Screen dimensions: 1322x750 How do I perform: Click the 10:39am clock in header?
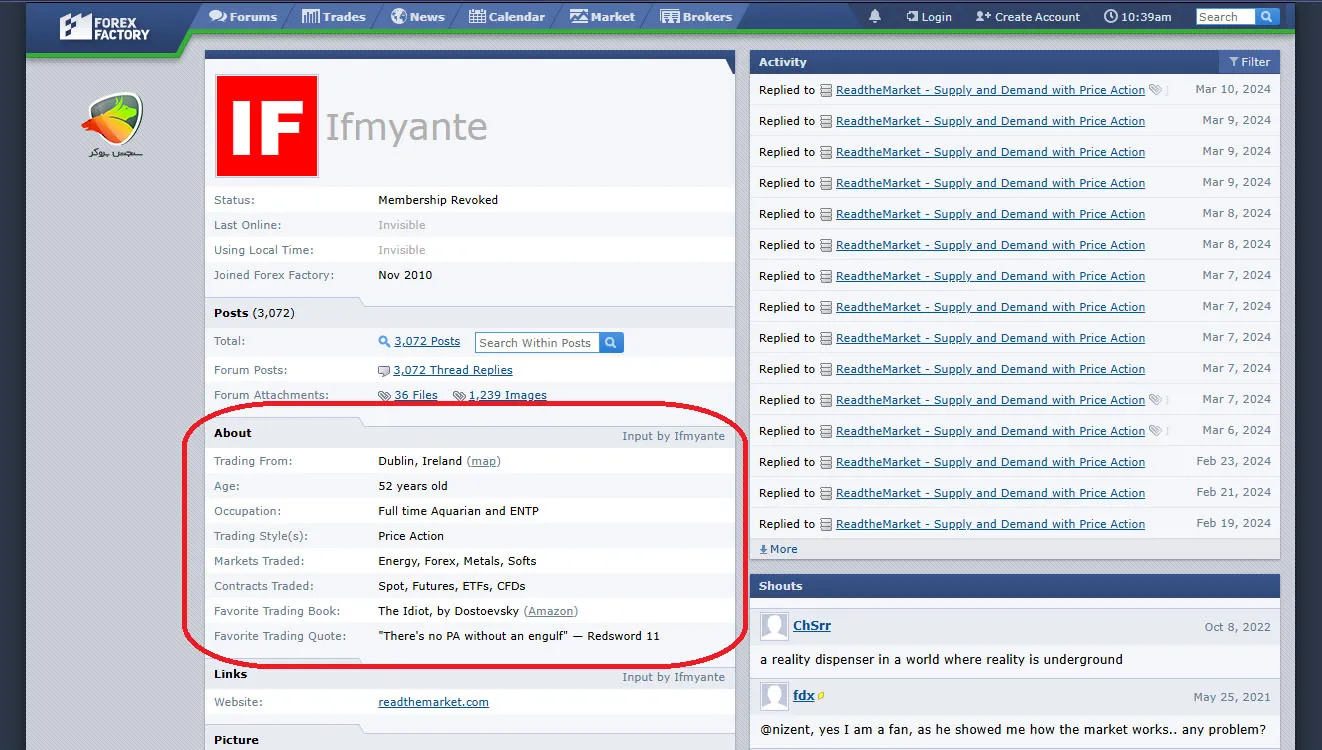pyautogui.click(x=1137, y=17)
